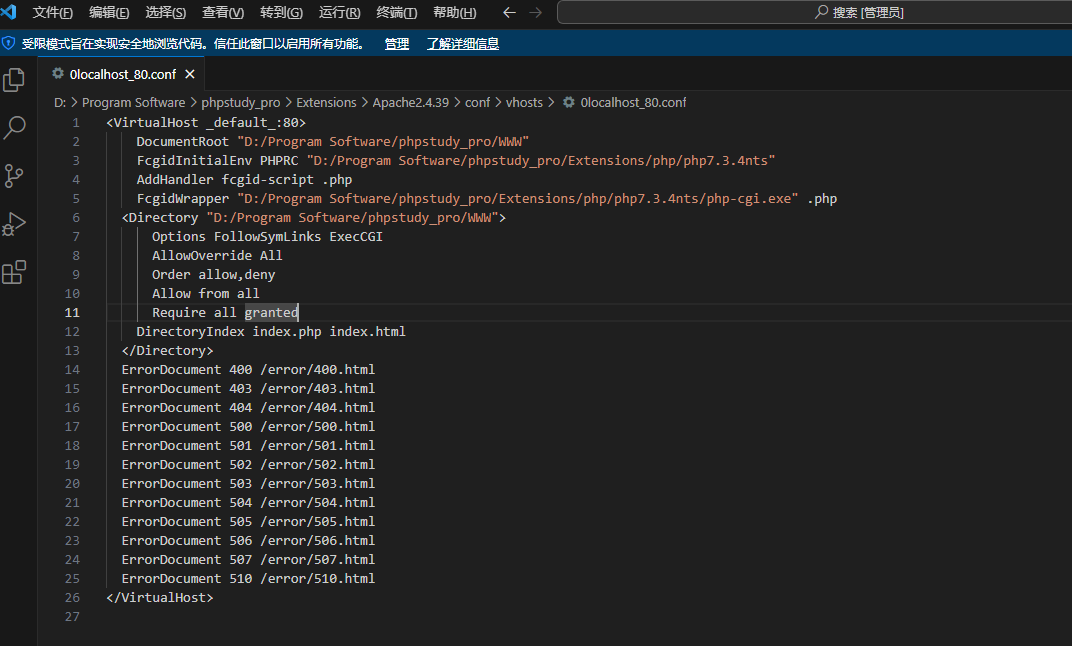Click the FcgidInitialEnv PHPRC text
Viewport: 1072px width, 646px height.
point(217,161)
